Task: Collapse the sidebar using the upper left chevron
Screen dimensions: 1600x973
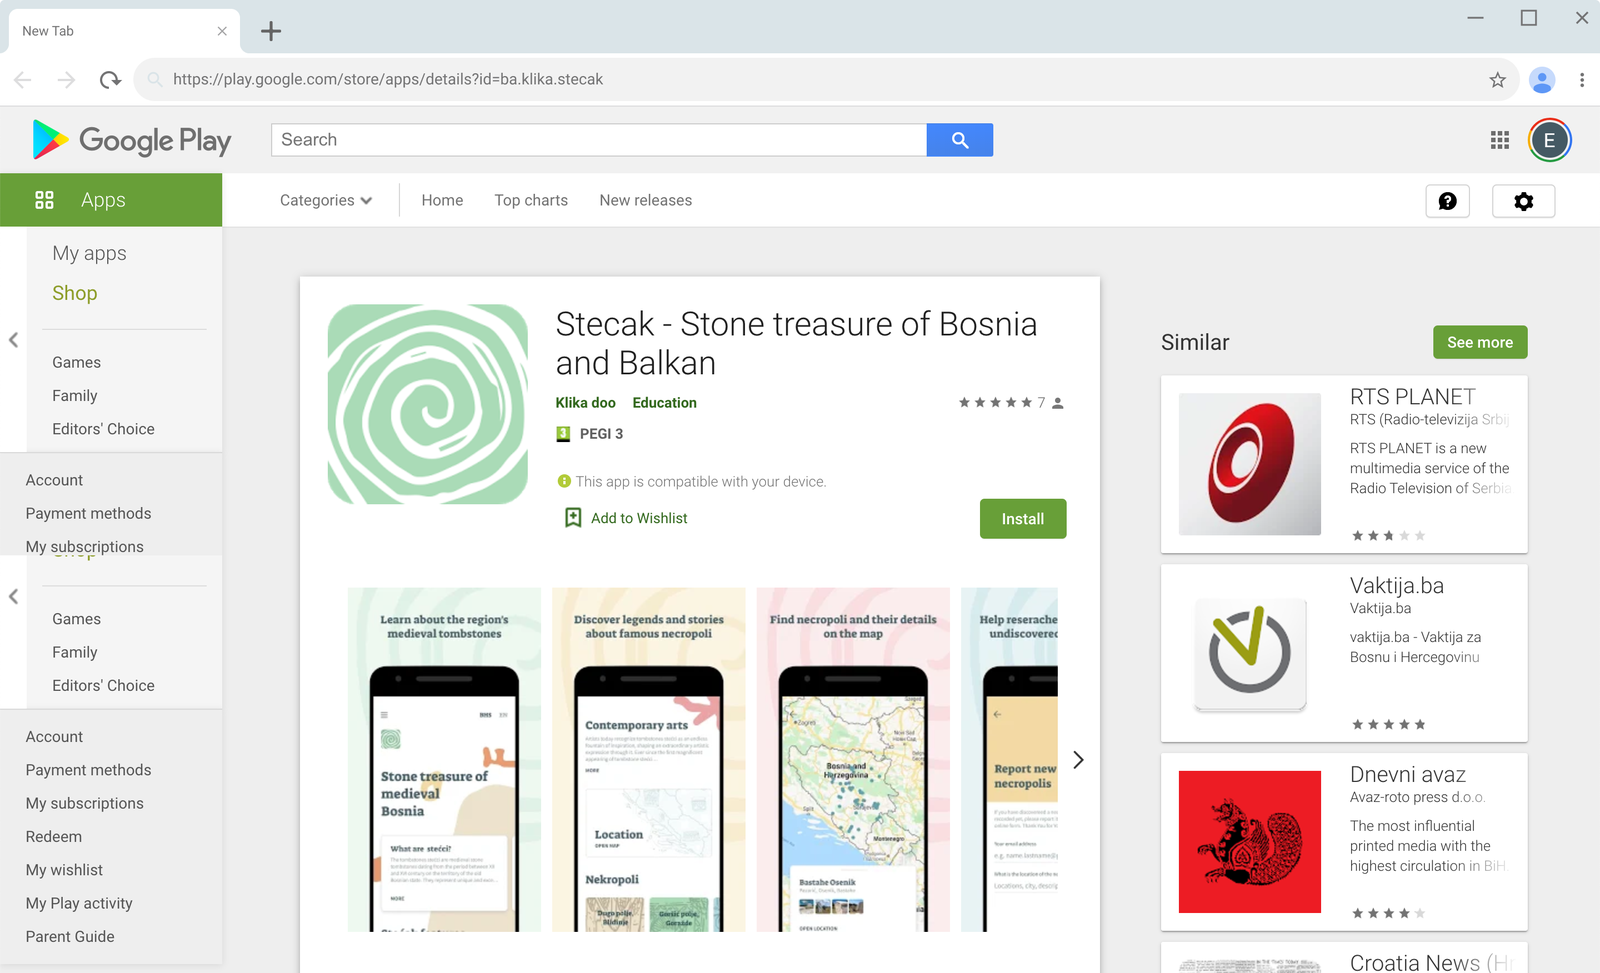Action: 13,340
